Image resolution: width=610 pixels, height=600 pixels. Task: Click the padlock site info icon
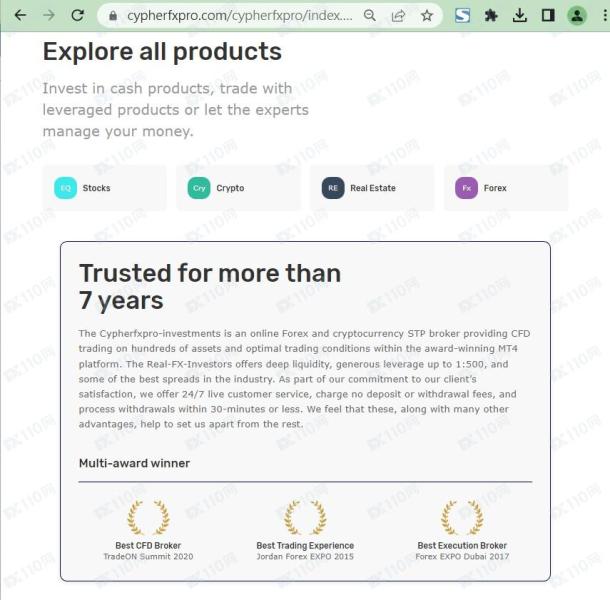[x=113, y=16]
